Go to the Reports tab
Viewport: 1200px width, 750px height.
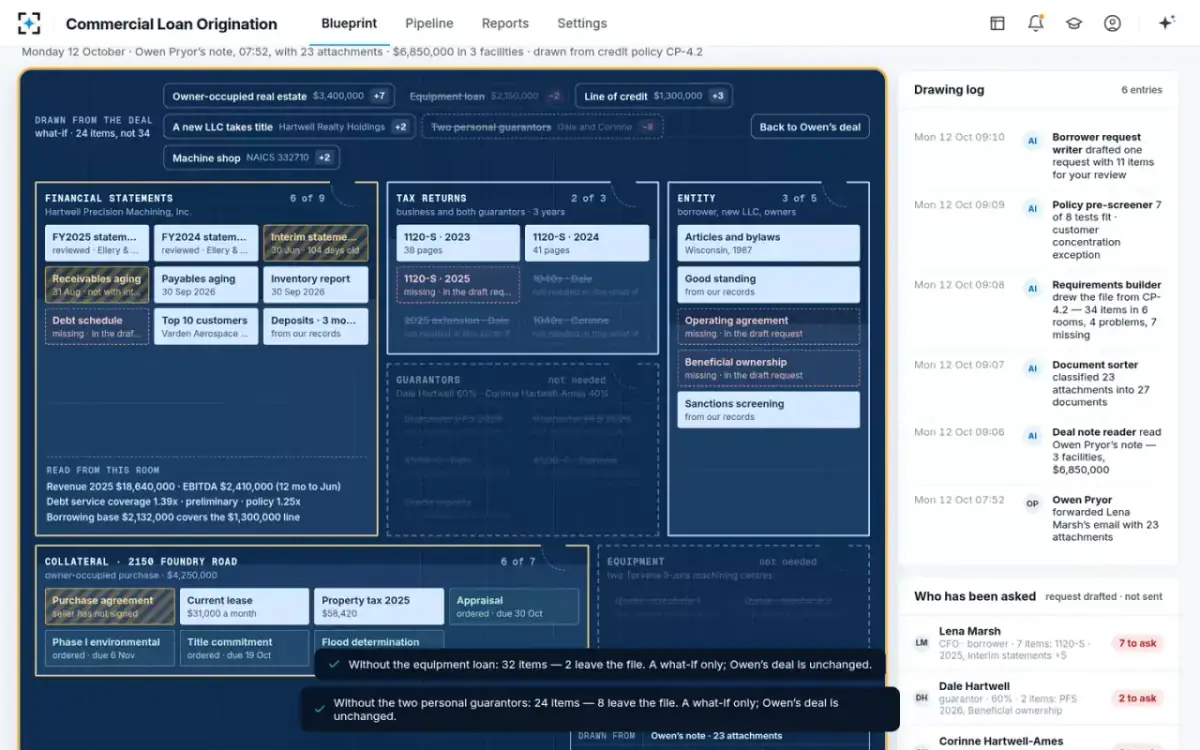[505, 23]
